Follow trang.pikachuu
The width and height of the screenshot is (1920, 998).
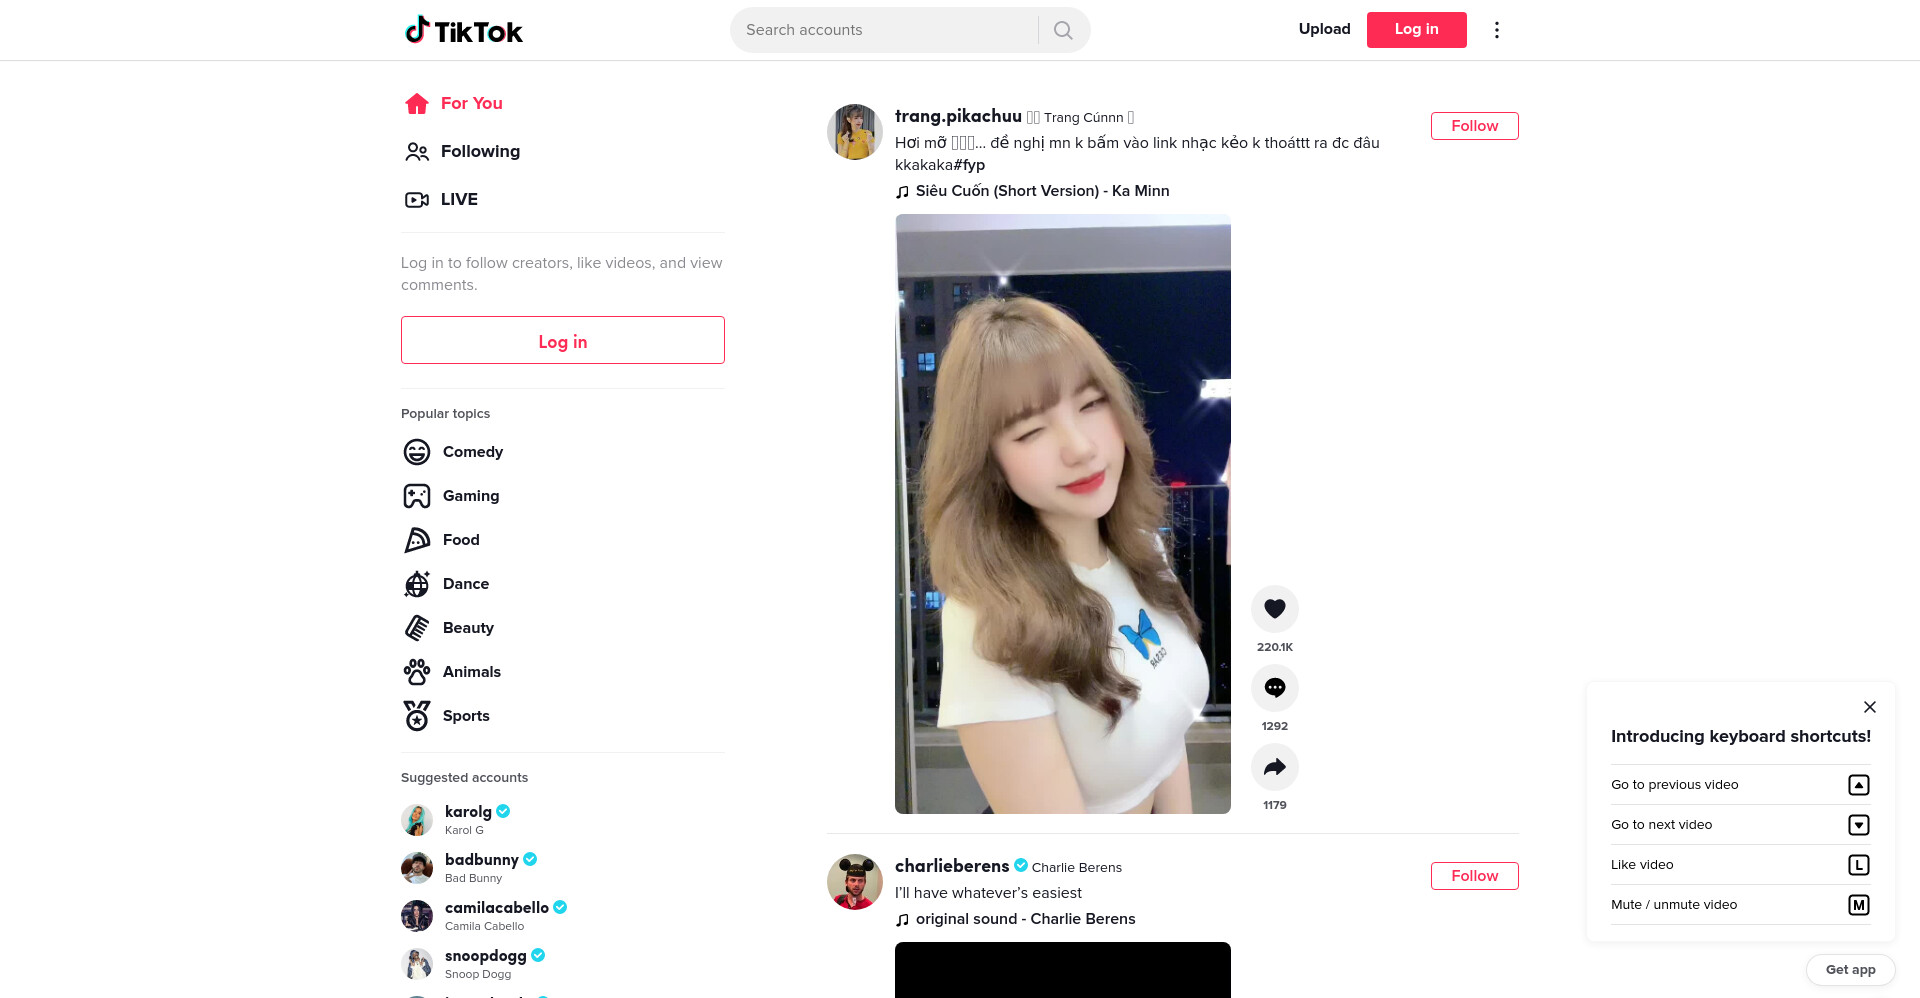(x=1475, y=126)
